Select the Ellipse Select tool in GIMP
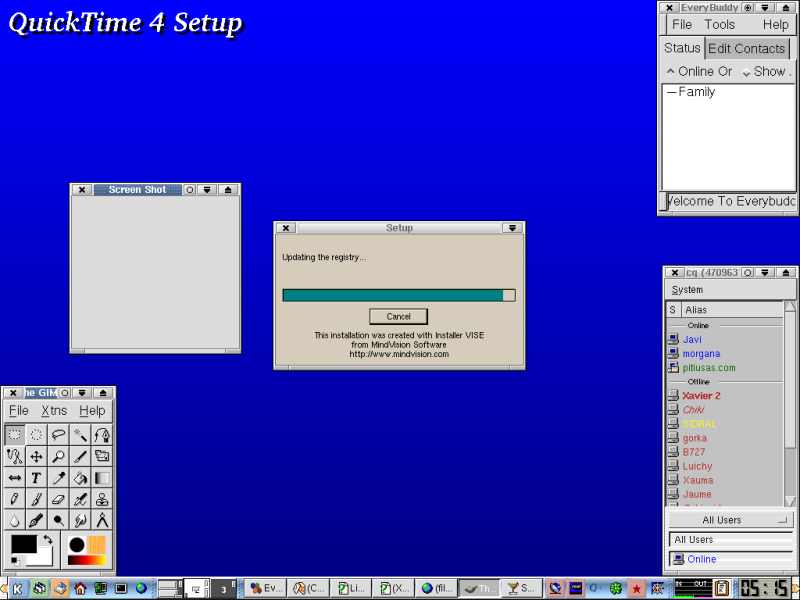Image resolution: width=800 pixels, height=600 pixels. 36,435
